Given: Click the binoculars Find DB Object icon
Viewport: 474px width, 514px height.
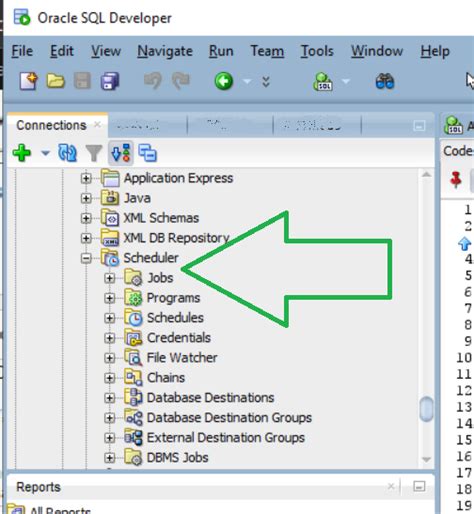Looking at the screenshot, I should click(x=385, y=81).
